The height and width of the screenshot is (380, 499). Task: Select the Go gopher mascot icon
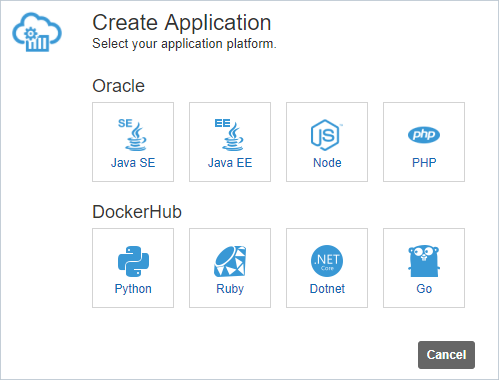point(424,261)
